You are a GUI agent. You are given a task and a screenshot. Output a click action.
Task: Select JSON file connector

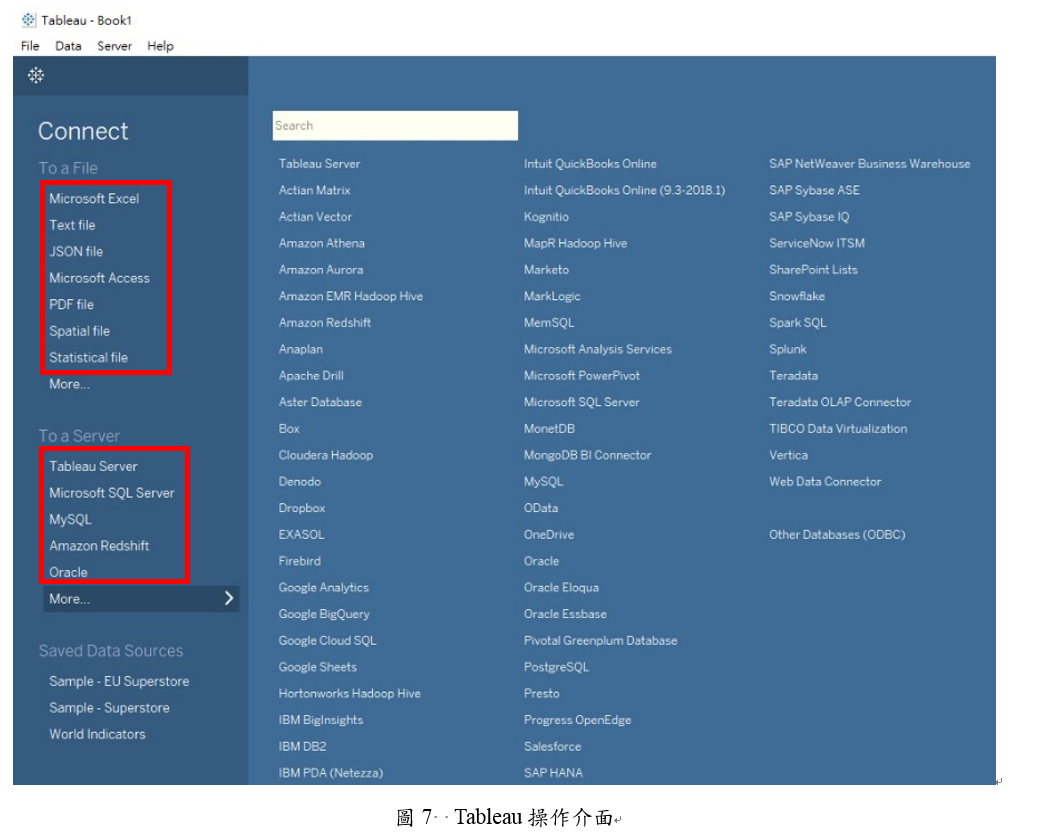point(76,252)
